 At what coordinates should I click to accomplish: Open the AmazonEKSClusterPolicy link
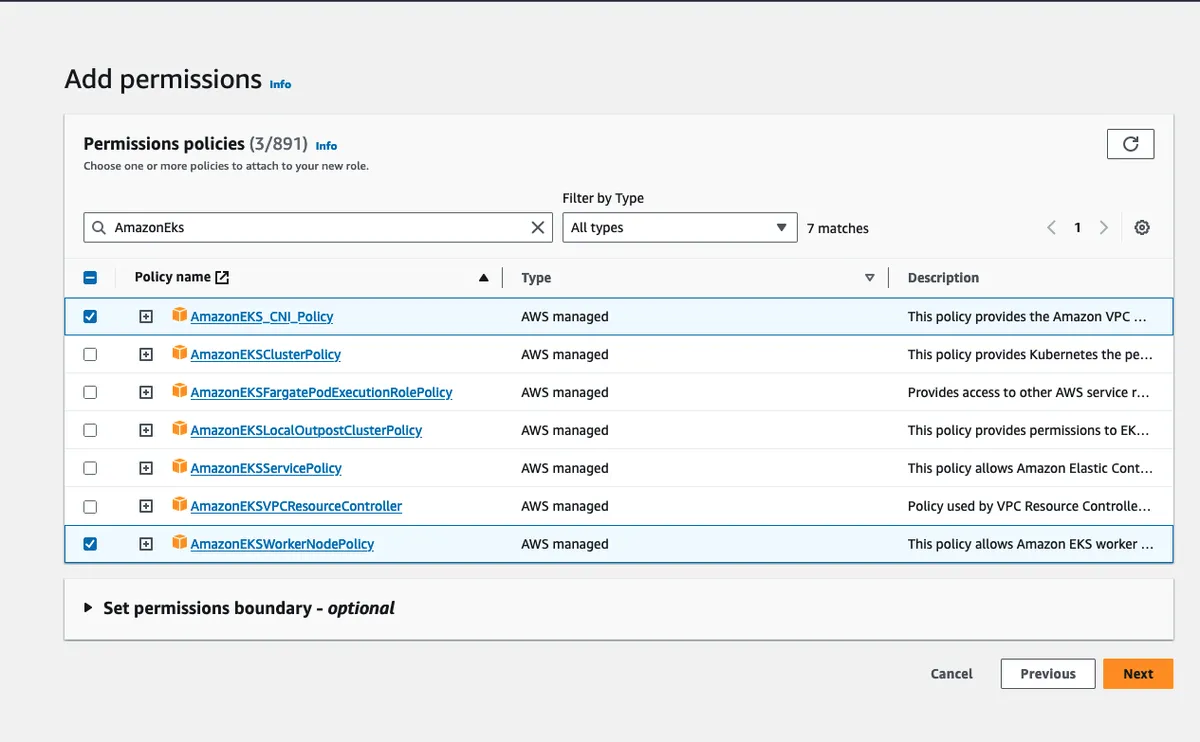coord(266,355)
